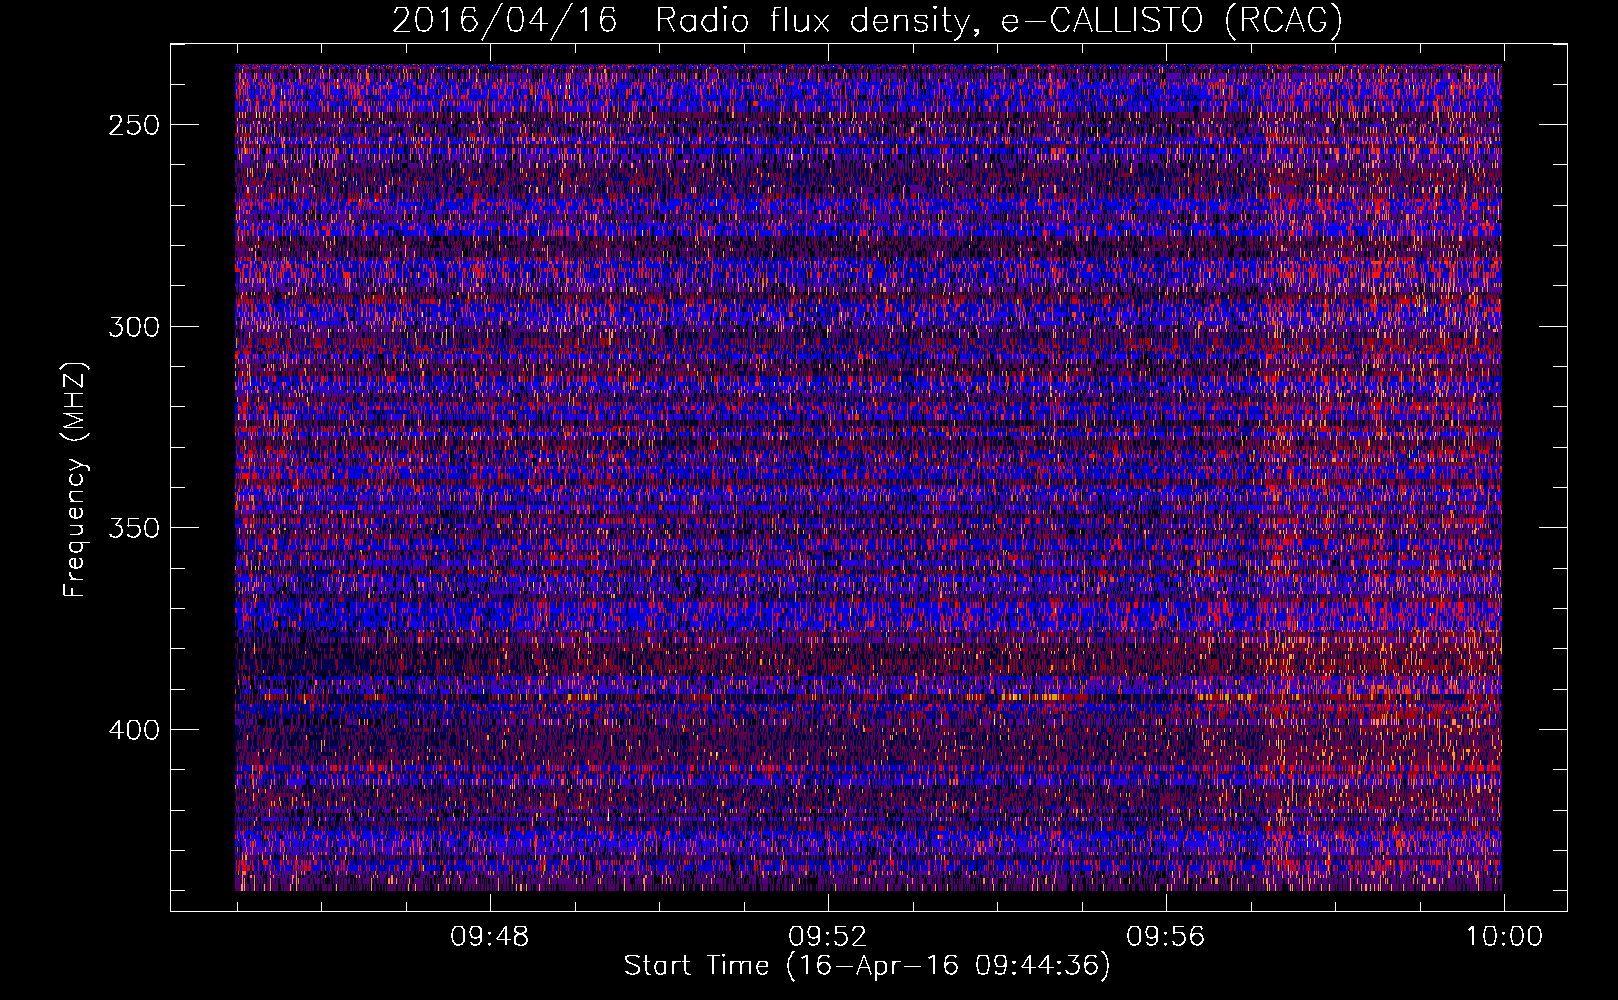Screen dimensions: 1618x1000
Task: Click the 'Start Time (16-Apr-16 09:44:36)' label
Action: click(x=867, y=966)
